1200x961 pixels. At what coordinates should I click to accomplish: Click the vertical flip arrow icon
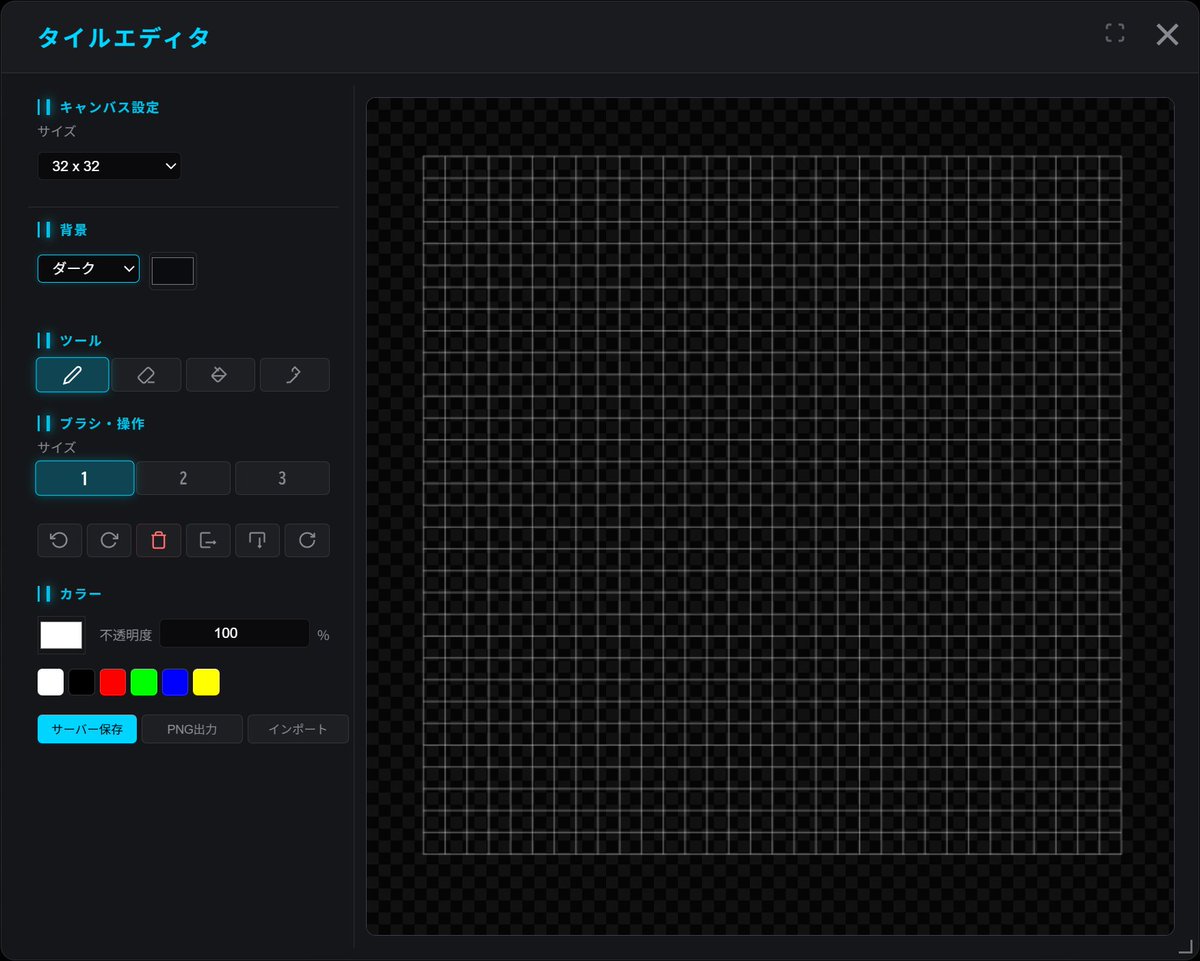257,540
